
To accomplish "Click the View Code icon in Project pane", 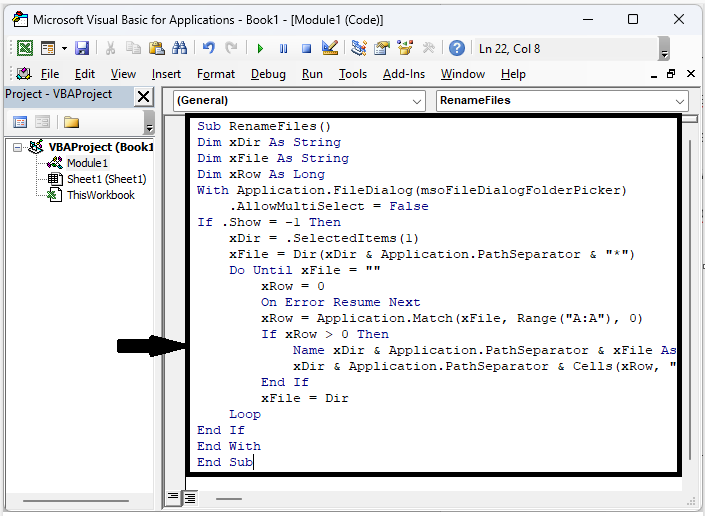I will [x=20, y=122].
